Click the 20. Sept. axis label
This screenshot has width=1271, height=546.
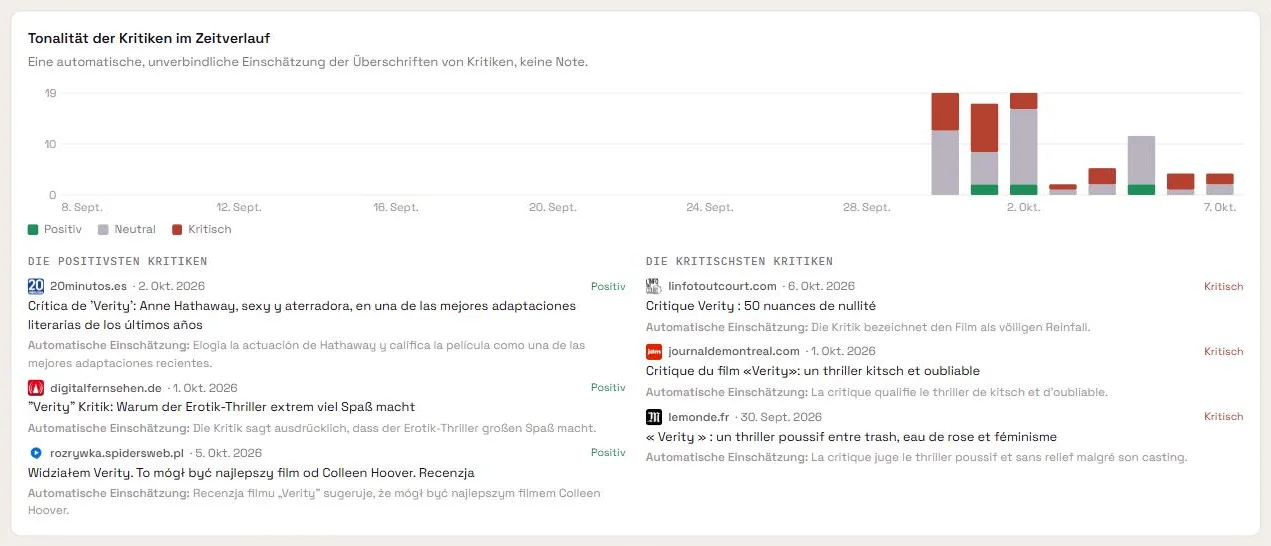[x=553, y=207]
